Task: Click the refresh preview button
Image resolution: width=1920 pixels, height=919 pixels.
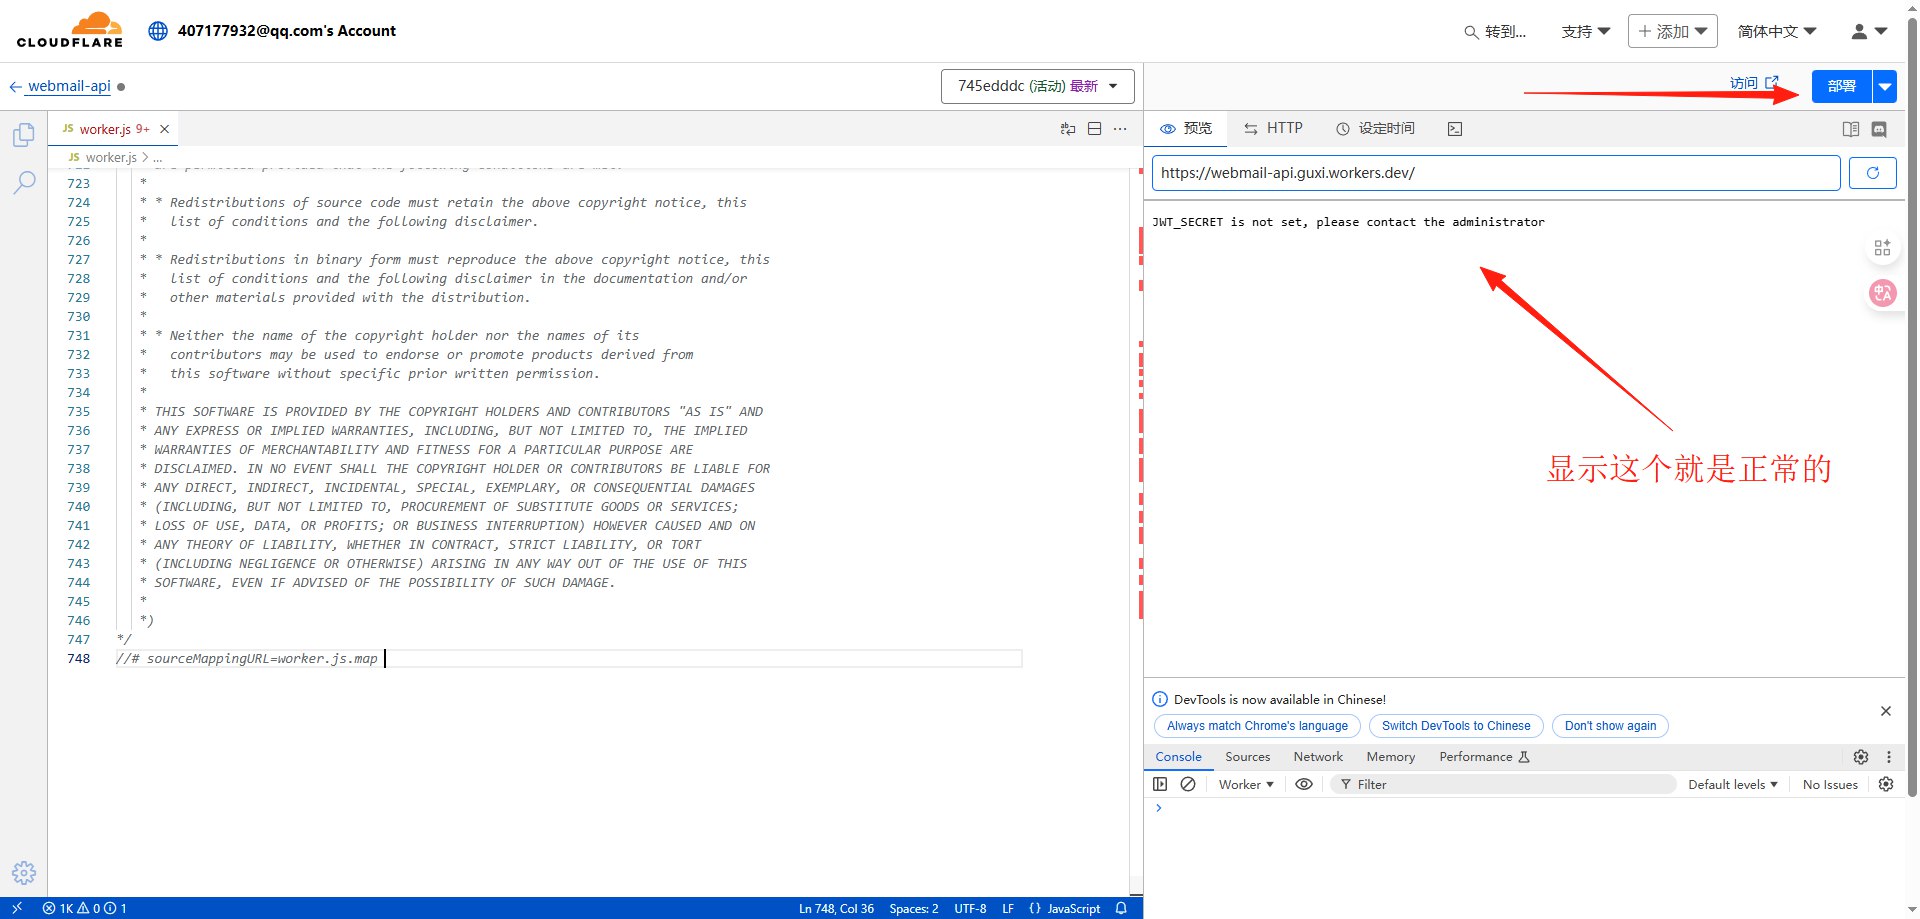Action: pyautogui.click(x=1872, y=173)
